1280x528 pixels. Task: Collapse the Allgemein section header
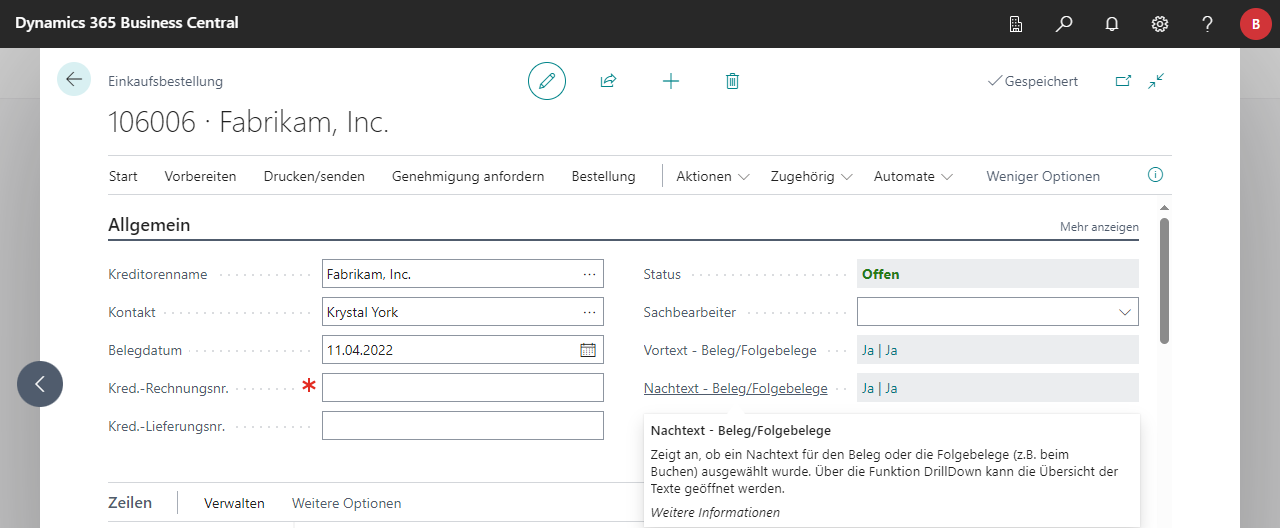[149, 225]
